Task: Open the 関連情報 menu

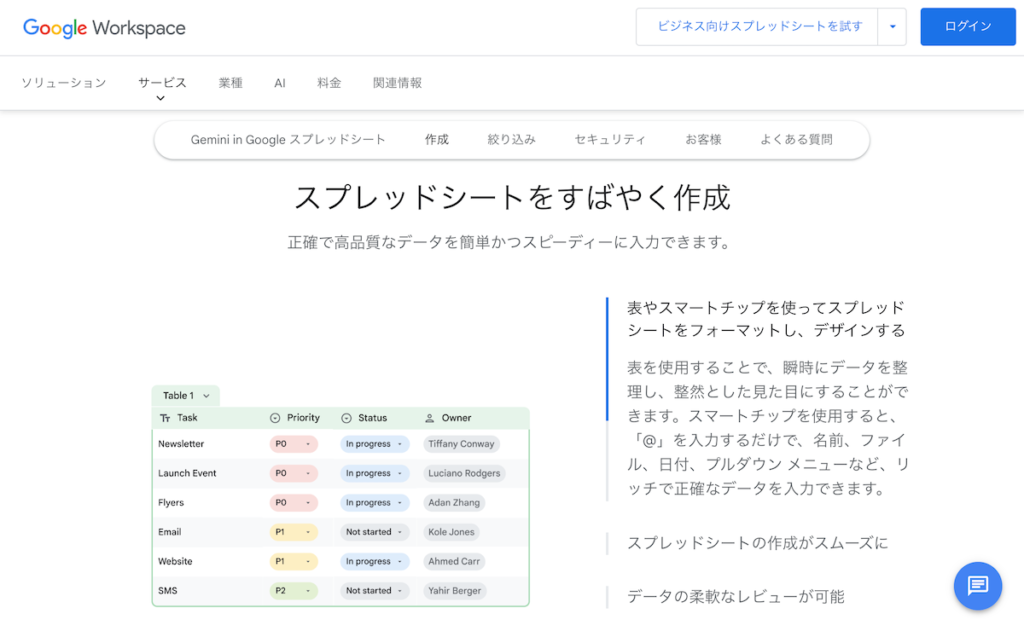Action: (x=397, y=83)
